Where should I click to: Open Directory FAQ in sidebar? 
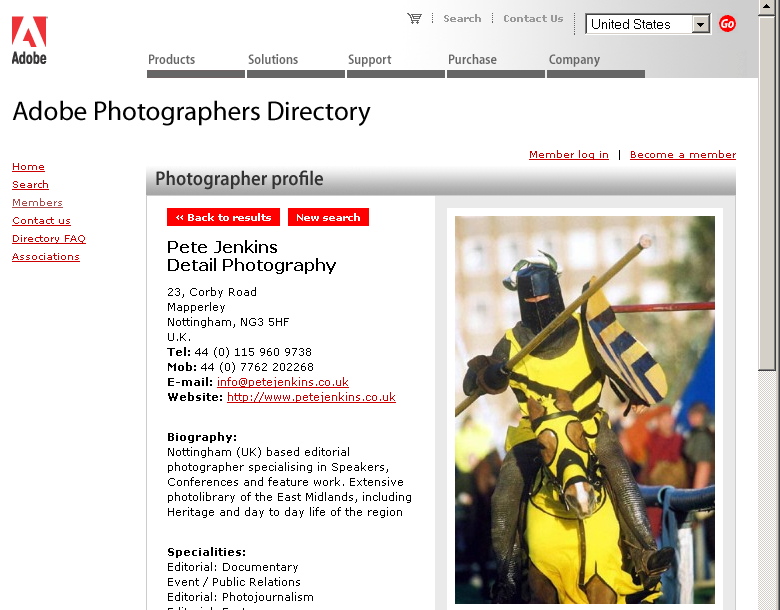click(x=49, y=239)
